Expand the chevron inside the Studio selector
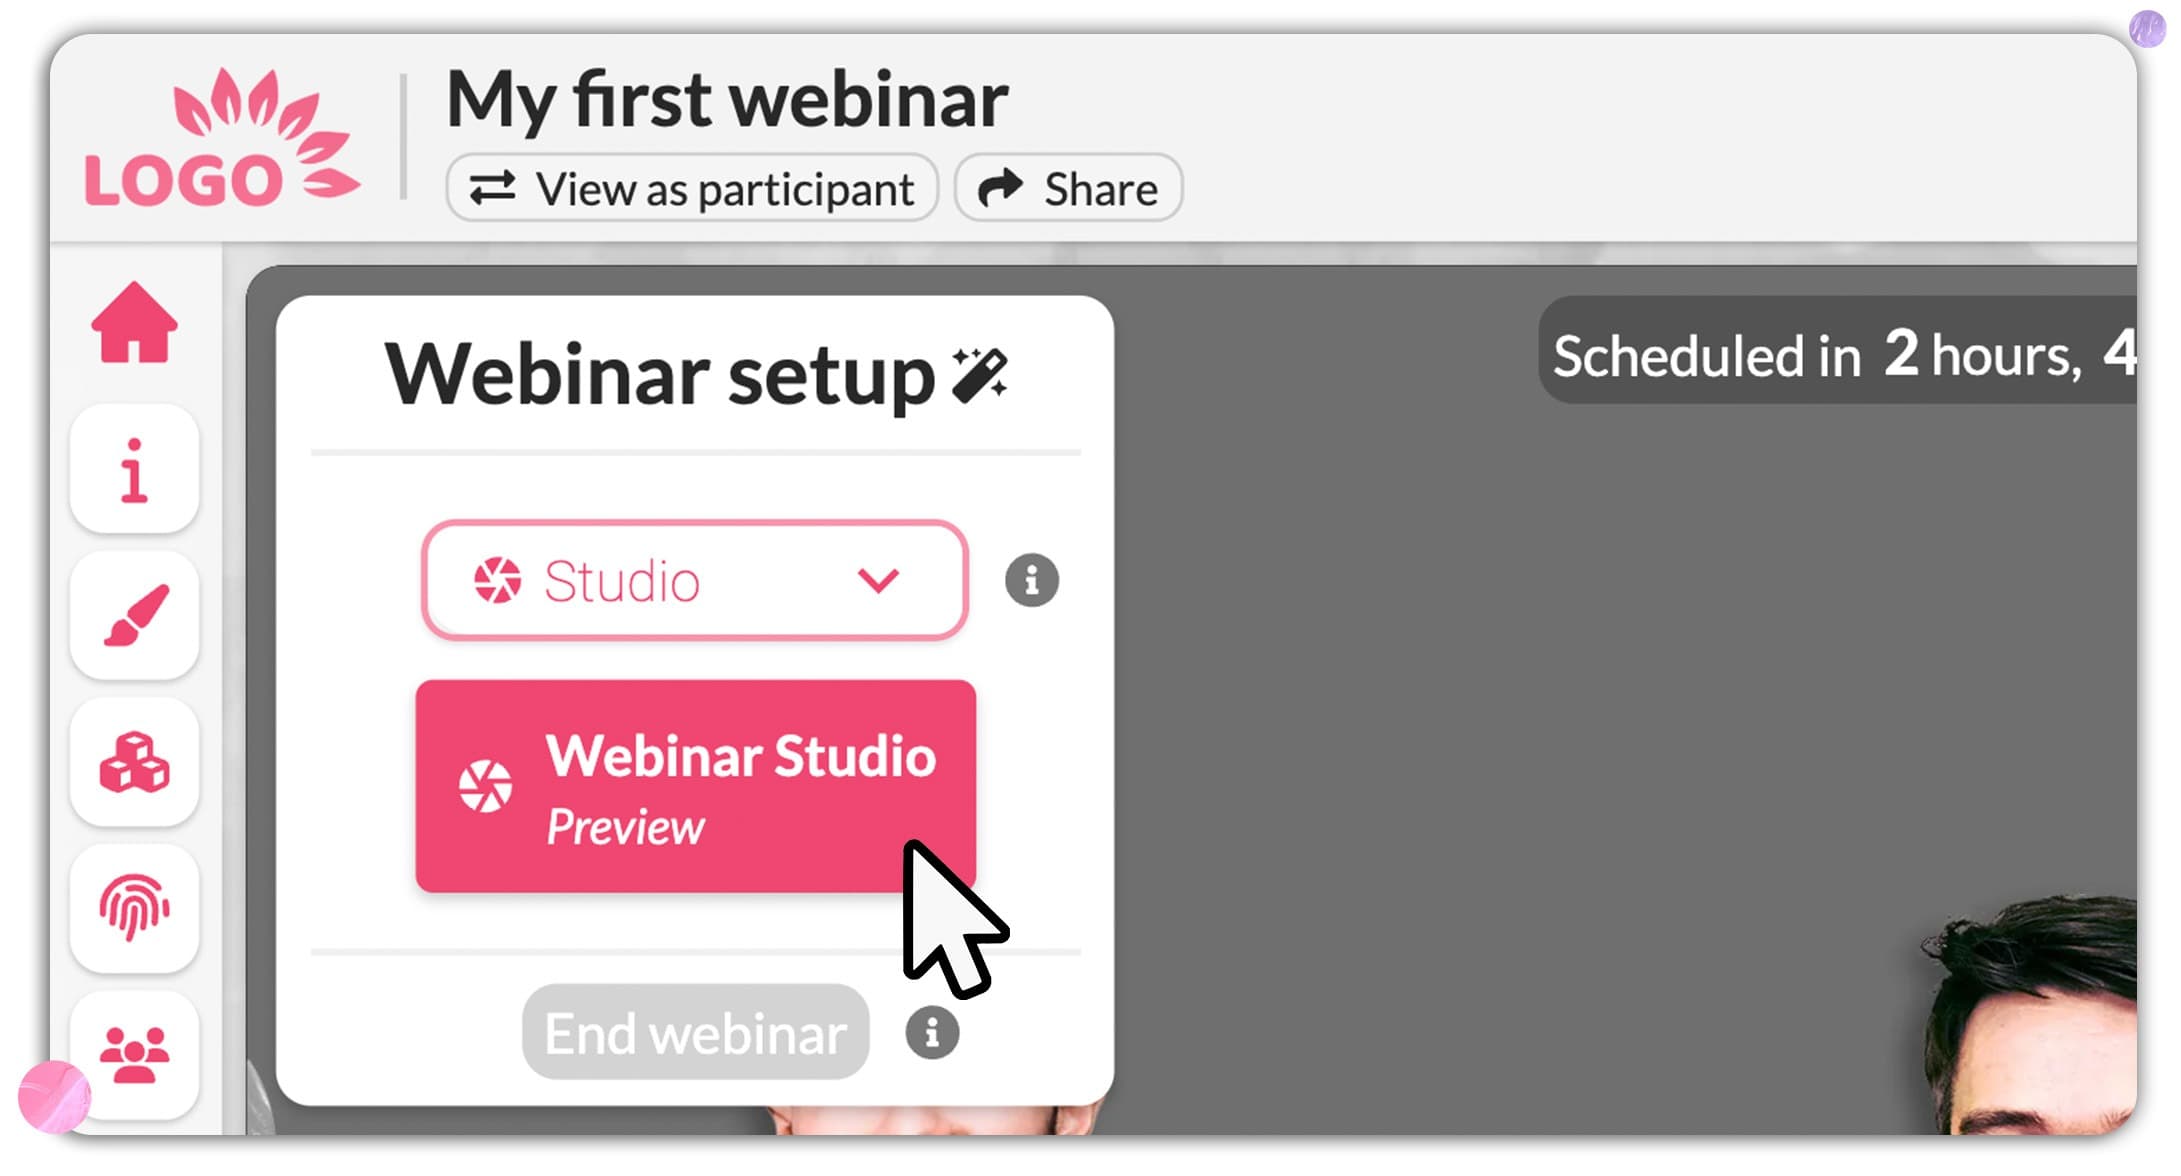Image resolution: width=2181 pixels, height=1176 pixels. (879, 582)
